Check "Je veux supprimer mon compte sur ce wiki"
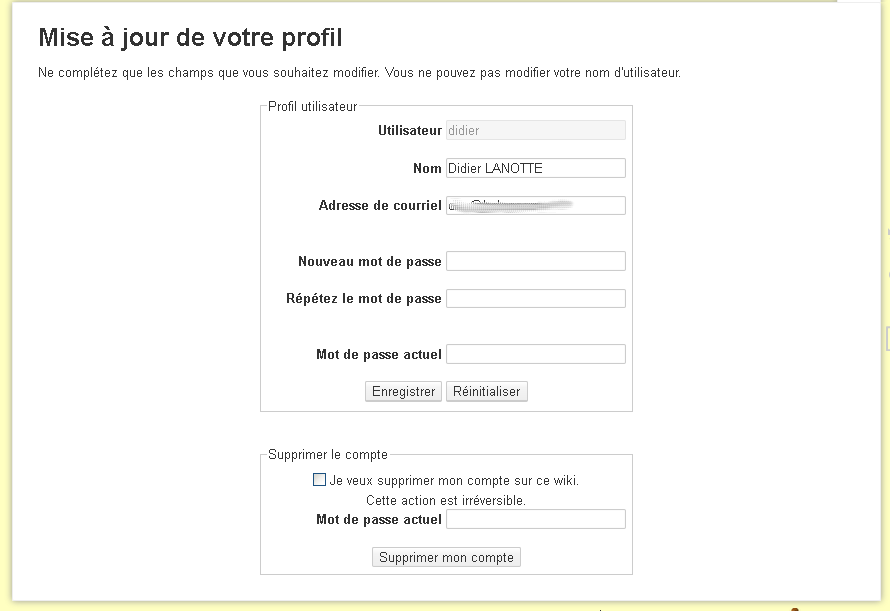The width and height of the screenshot is (890, 611). (320, 480)
